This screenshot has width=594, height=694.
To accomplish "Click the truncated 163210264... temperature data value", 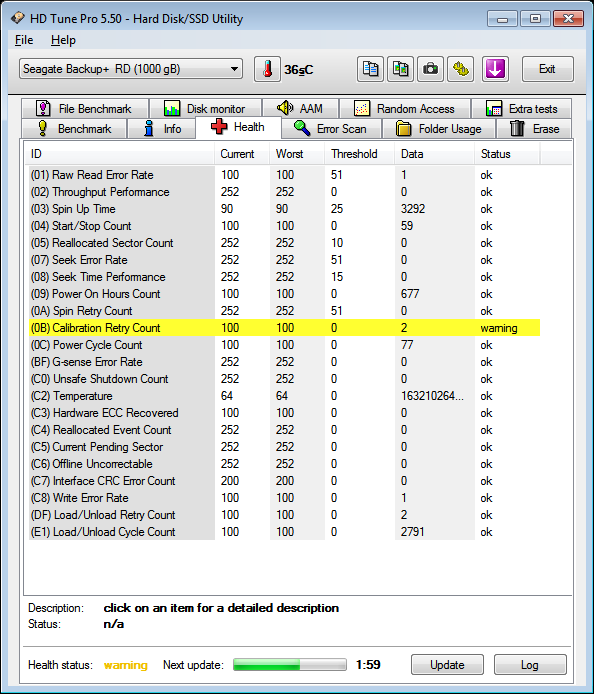I will coord(432,396).
